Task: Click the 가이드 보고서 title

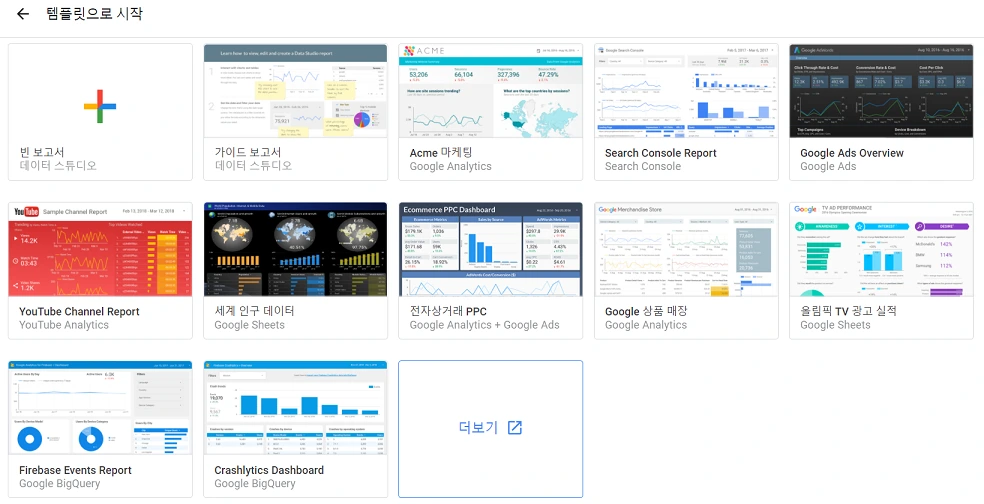Action: click(248, 153)
